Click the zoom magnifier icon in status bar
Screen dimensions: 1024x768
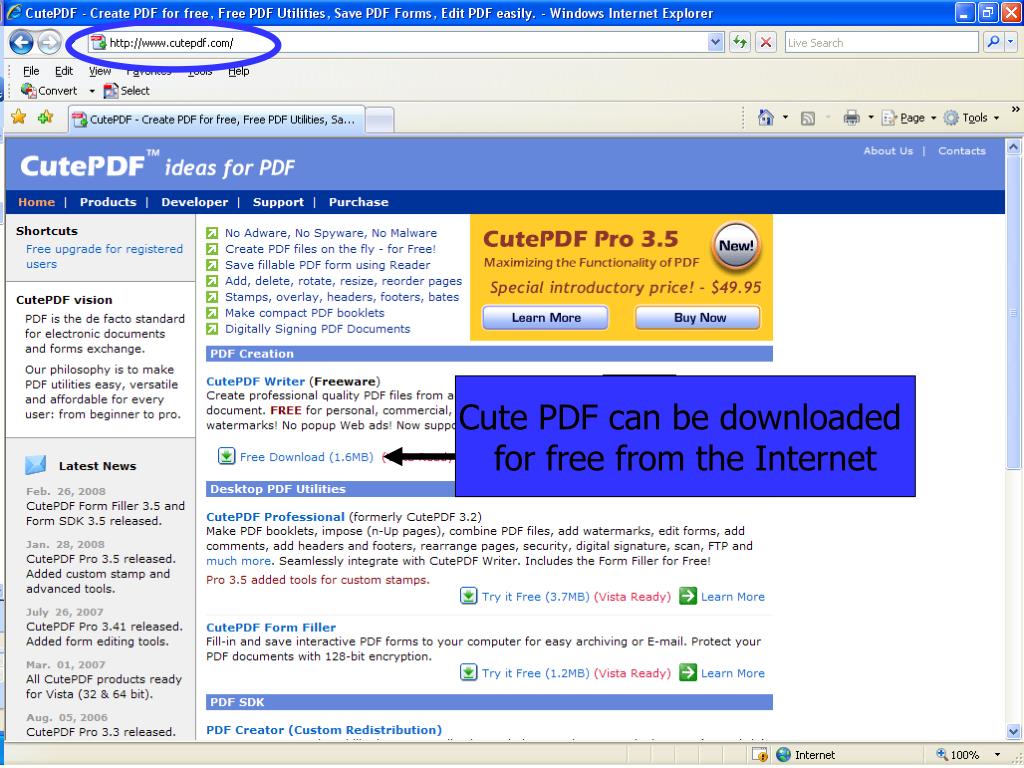(x=941, y=754)
